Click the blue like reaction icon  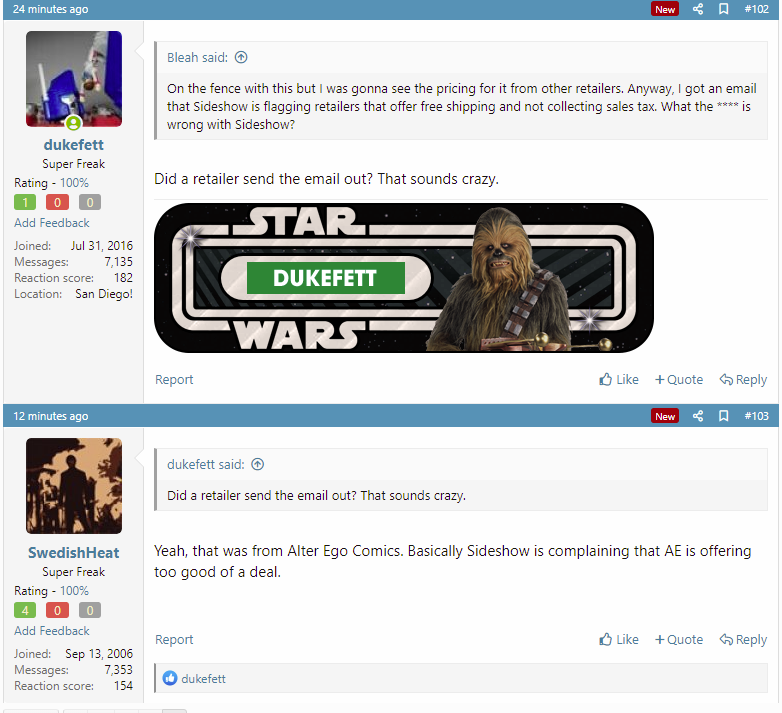pyautogui.click(x=170, y=678)
